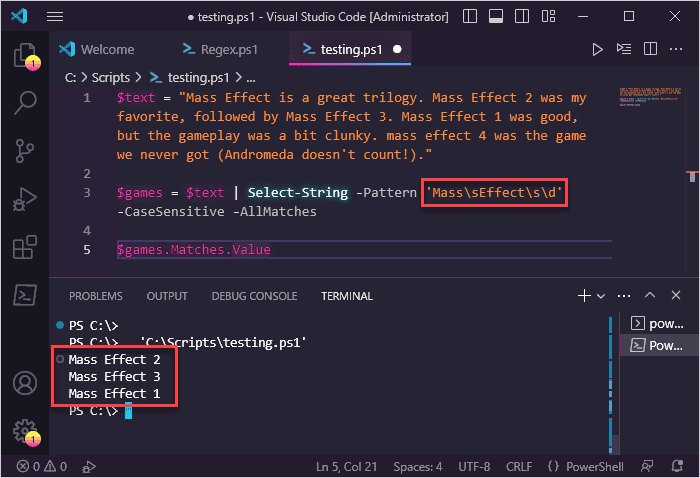700x478 pixels.
Task: Create a new terminal with plus icon
Action: (584, 295)
